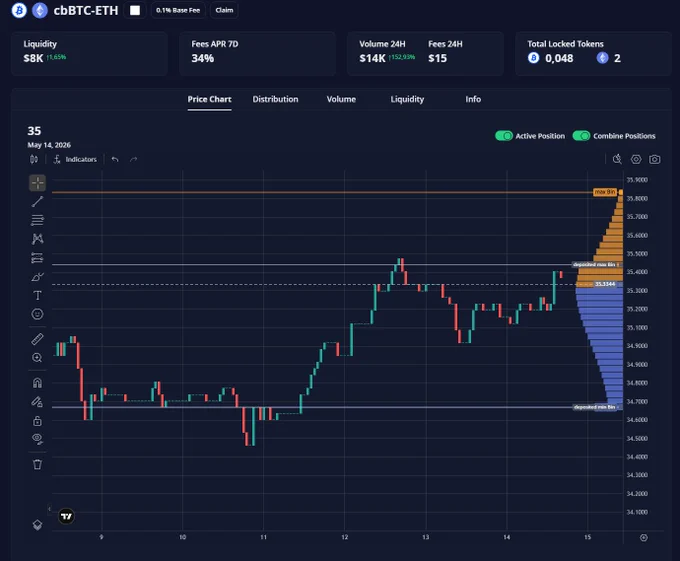Image resolution: width=680 pixels, height=561 pixels.
Task: Click the deposited max Bin label
Action: [x=594, y=264]
